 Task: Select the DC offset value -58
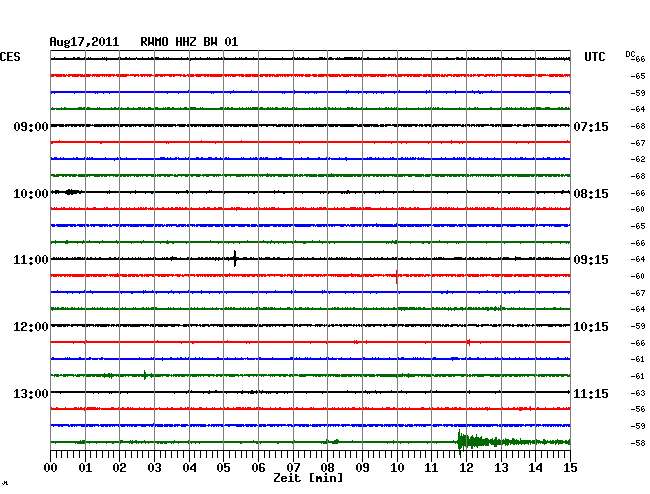tap(638, 443)
